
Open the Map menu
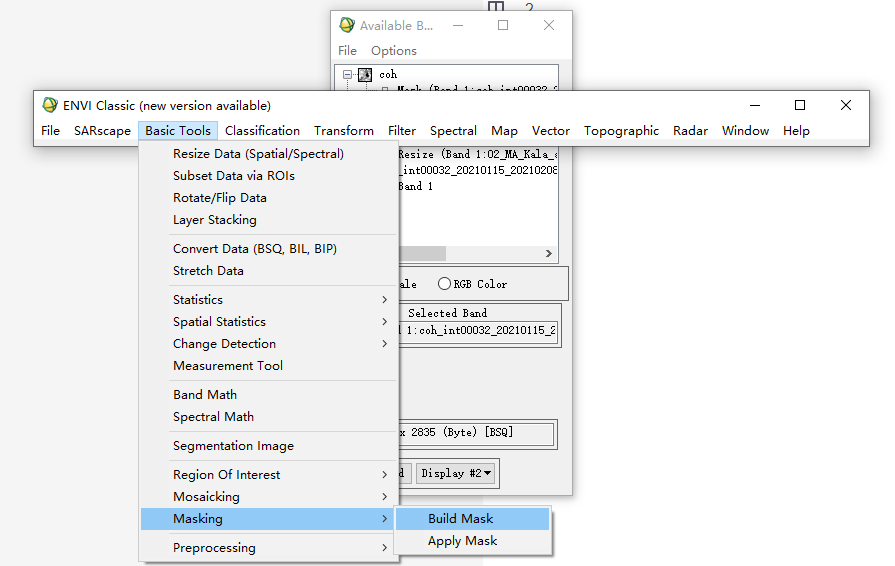point(504,131)
